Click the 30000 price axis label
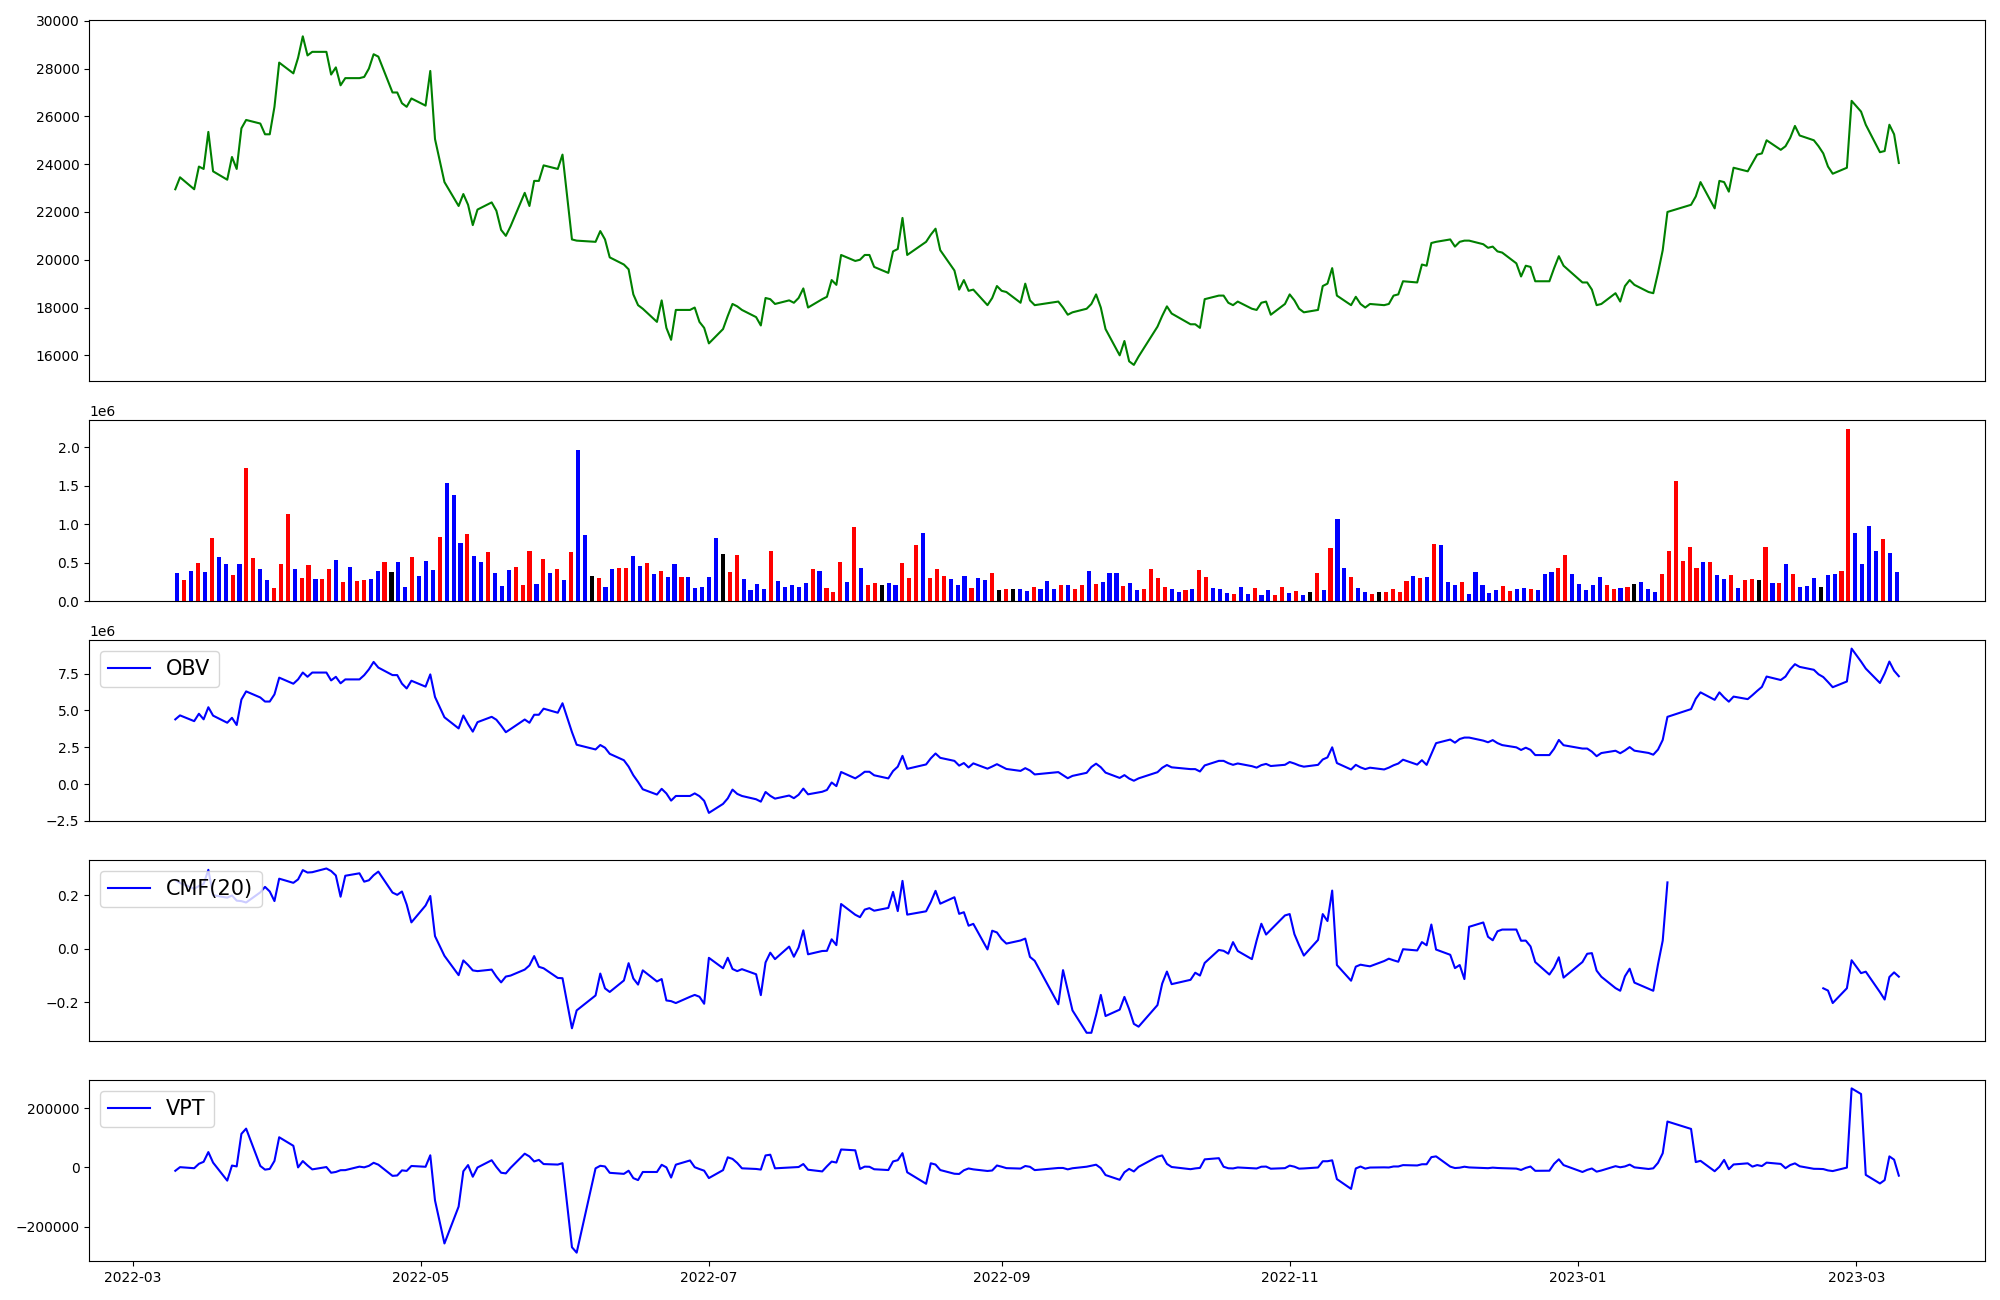Screen dimensions: 2000x1300 pyautogui.click(x=57, y=21)
